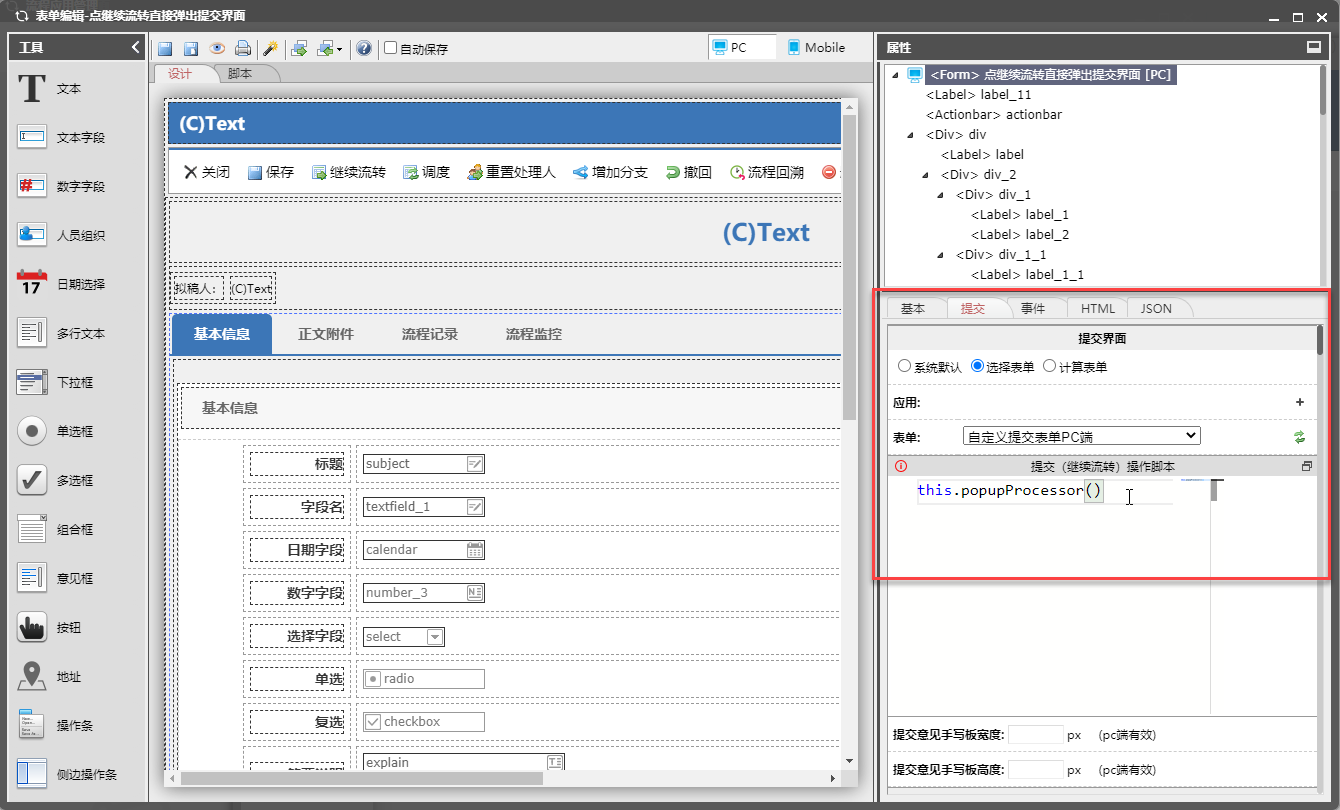Open the select field dropdown on the canvas
The height and width of the screenshot is (810, 1340).
click(x=434, y=637)
